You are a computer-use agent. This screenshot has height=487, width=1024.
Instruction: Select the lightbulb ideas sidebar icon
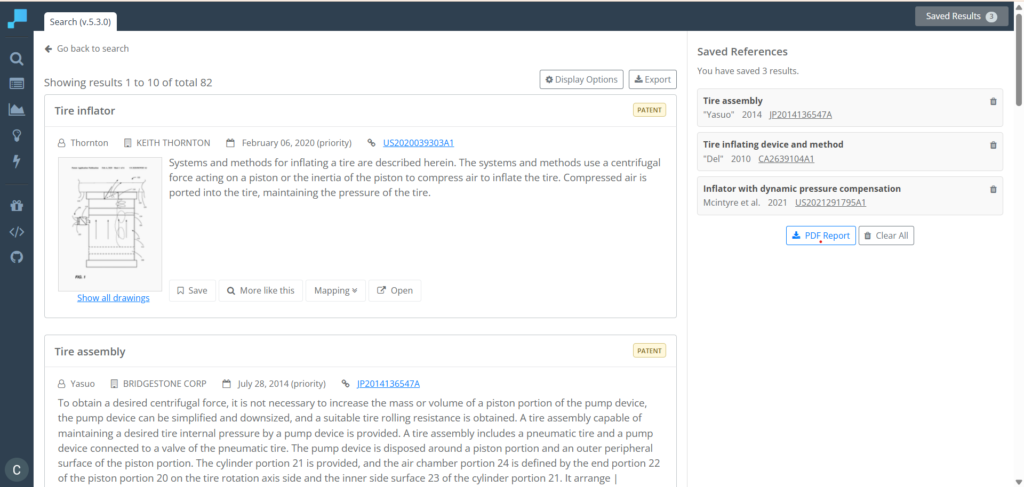(17, 135)
